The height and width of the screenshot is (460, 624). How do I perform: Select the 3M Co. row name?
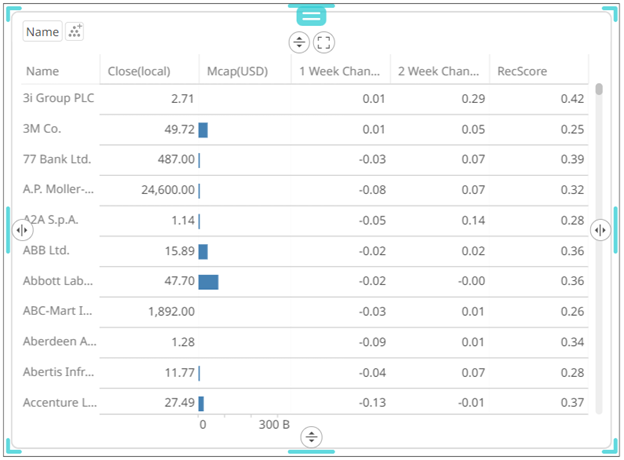click(43, 129)
